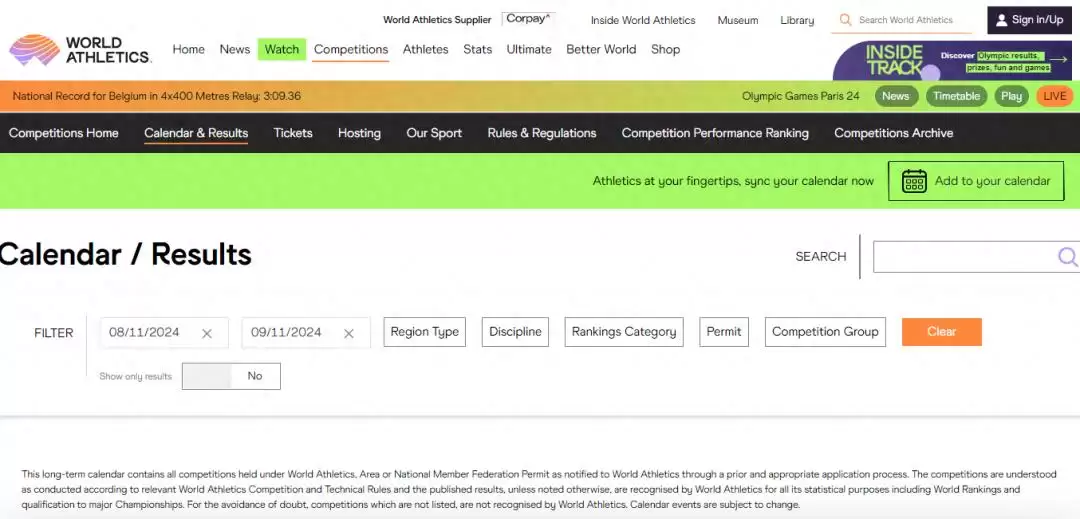
Task: Click the magnifier icon in top search
Action: click(x=845, y=20)
